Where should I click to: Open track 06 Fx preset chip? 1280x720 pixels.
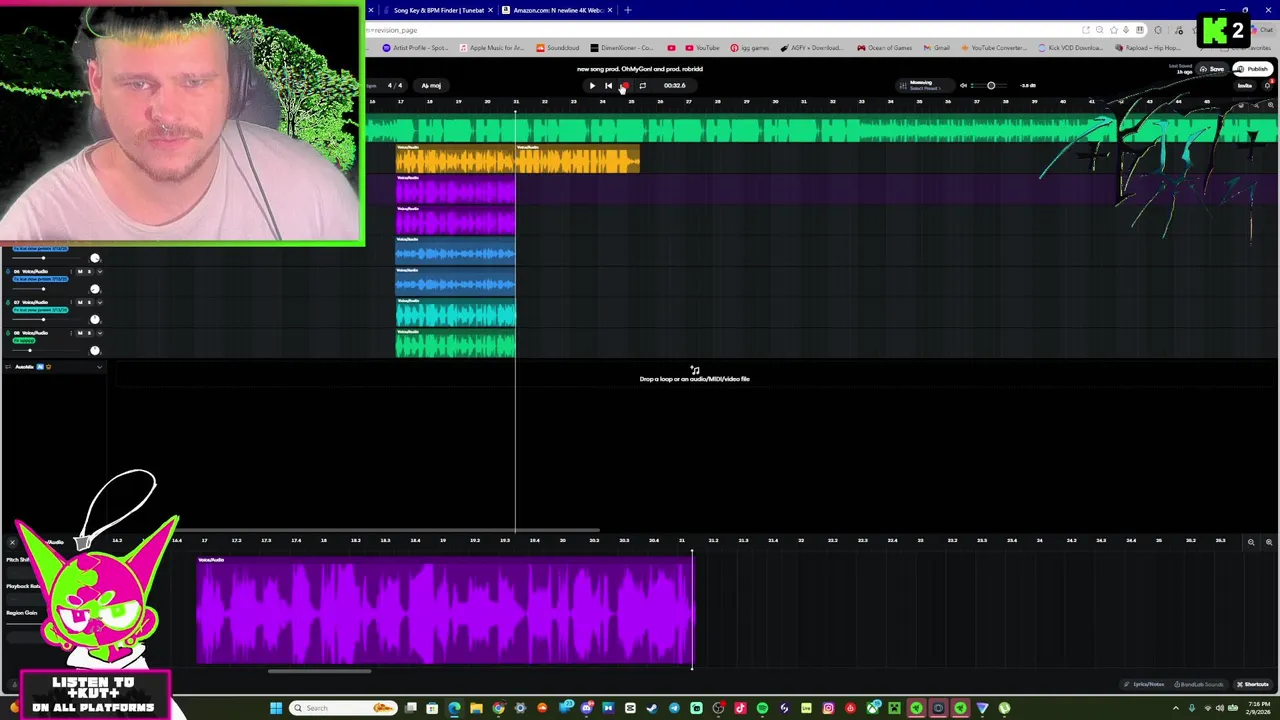click(40, 279)
